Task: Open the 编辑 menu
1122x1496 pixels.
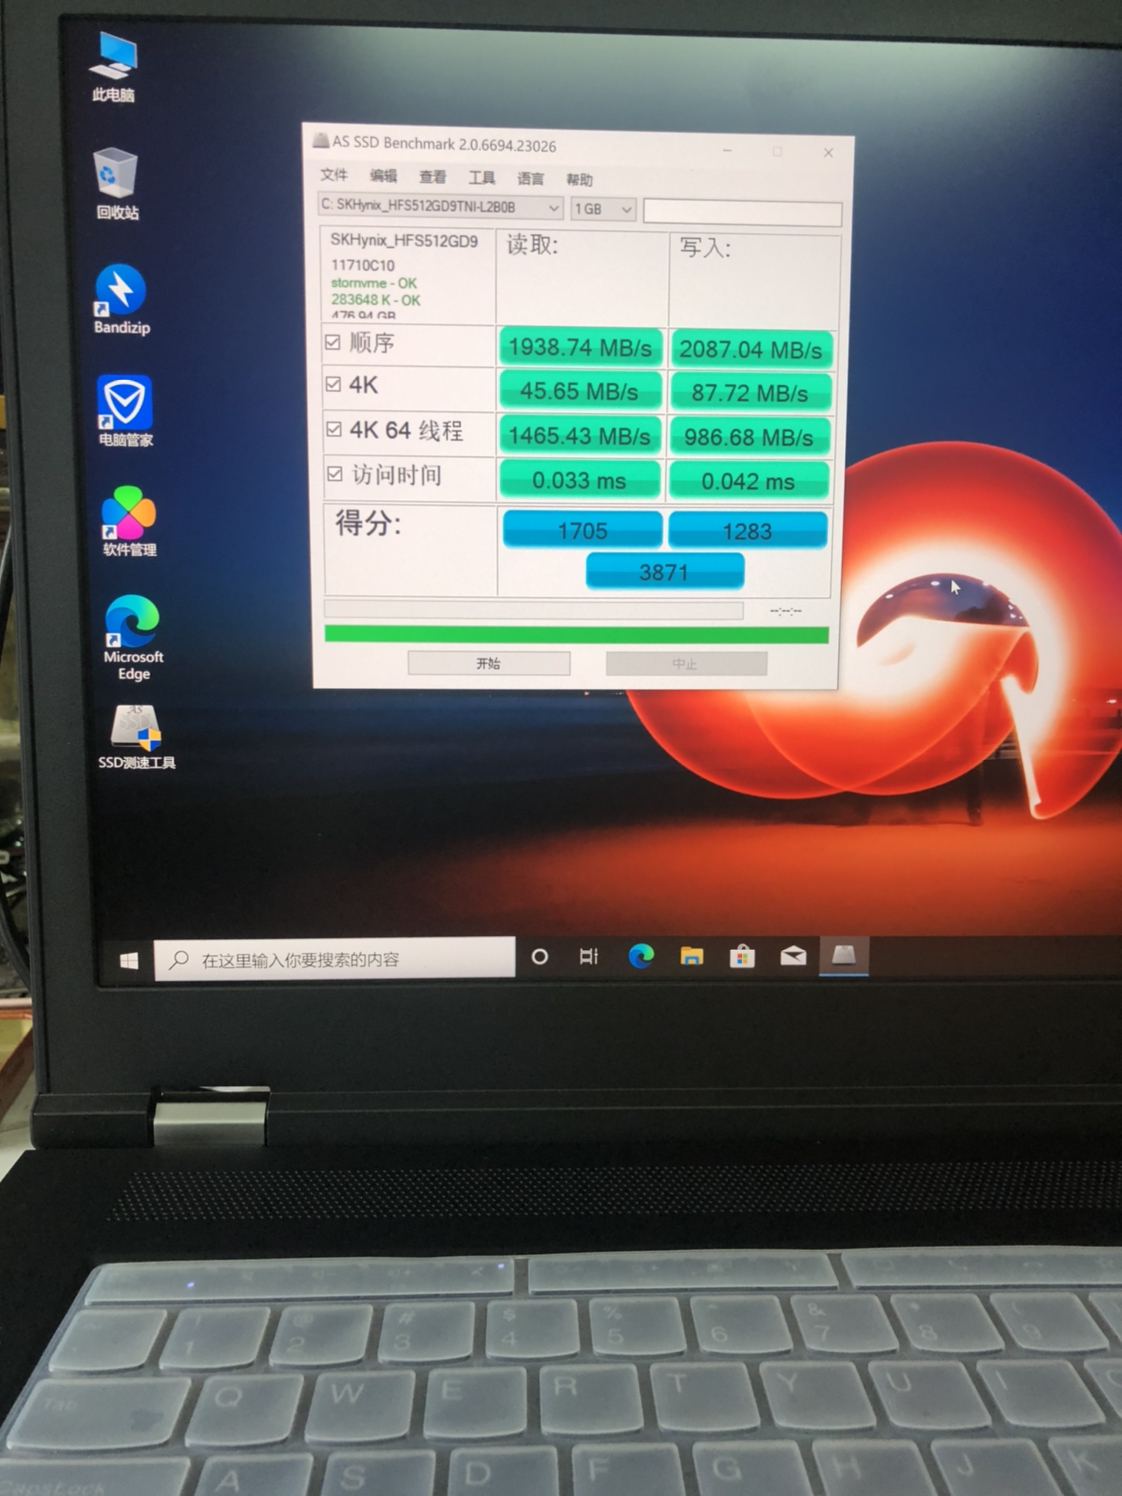Action: tap(383, 176)
